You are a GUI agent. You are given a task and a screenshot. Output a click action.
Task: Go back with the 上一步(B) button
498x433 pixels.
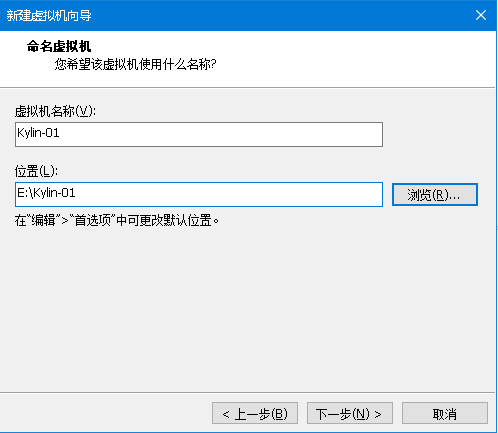click(x=255, y=413)
